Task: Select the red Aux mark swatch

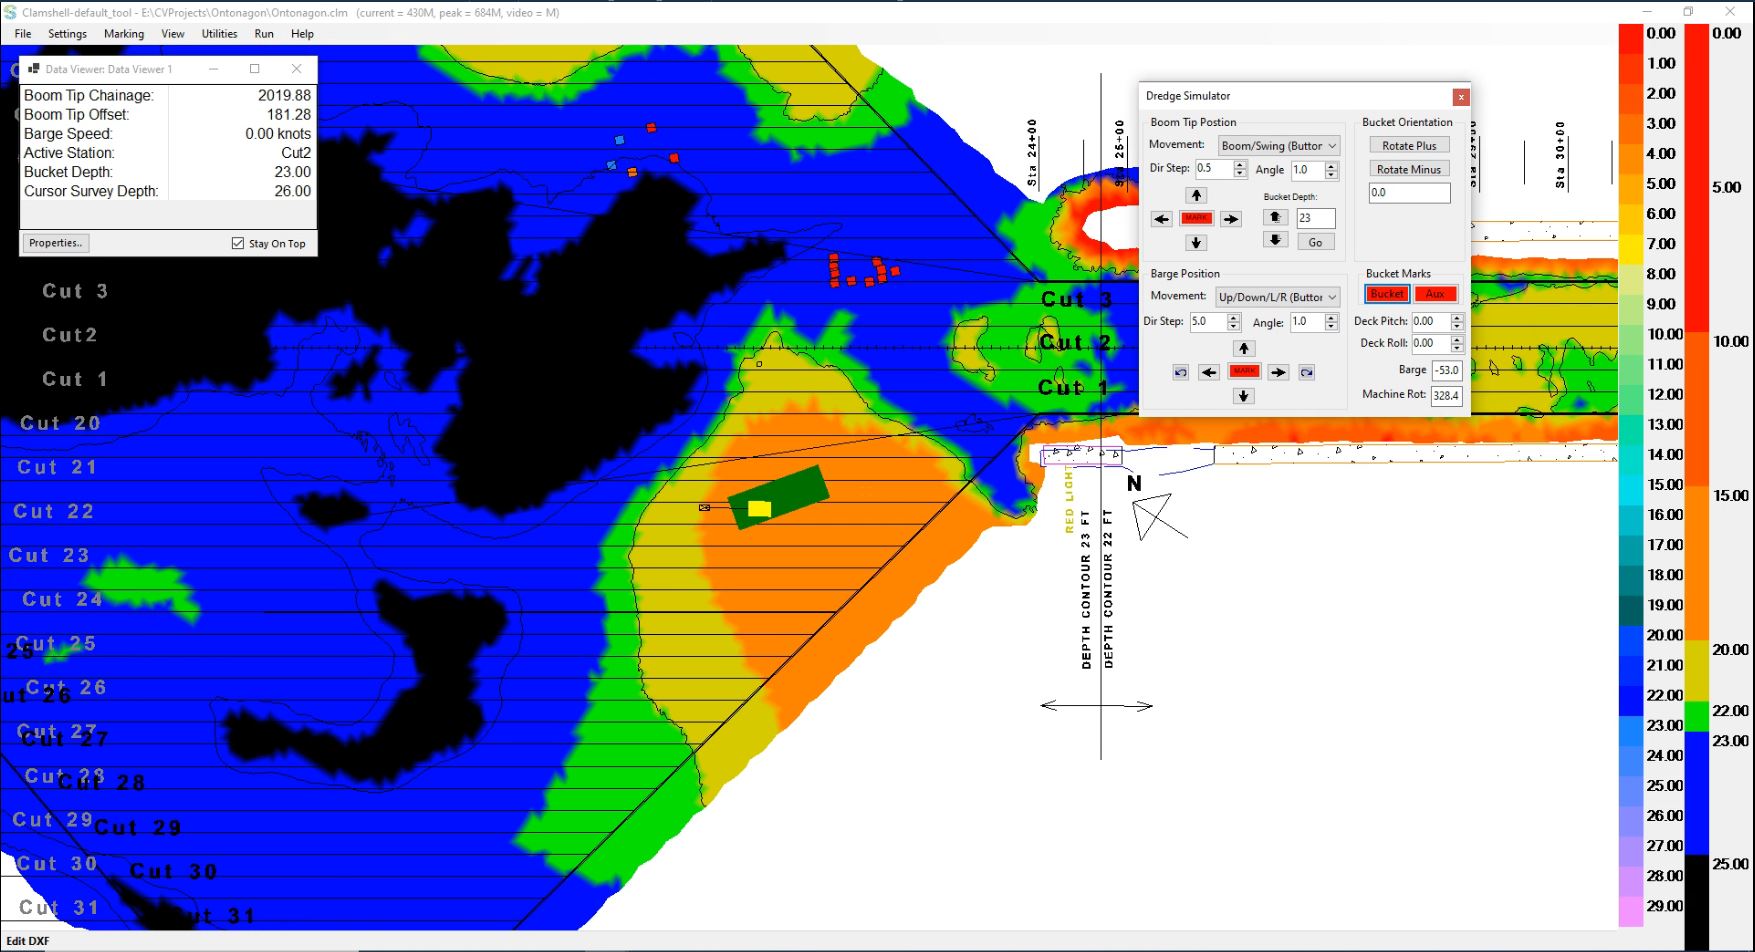Action: (x=1435, y=294)
